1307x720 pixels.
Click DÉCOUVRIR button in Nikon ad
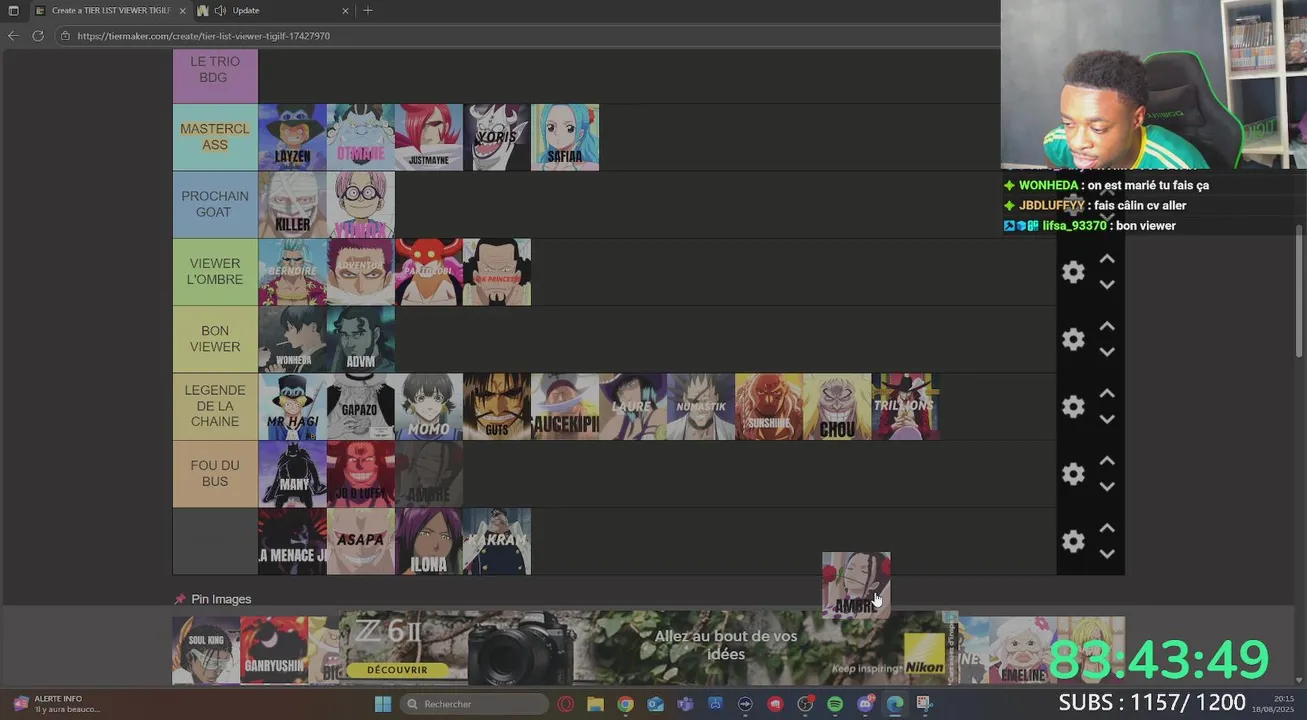point(397,669)
